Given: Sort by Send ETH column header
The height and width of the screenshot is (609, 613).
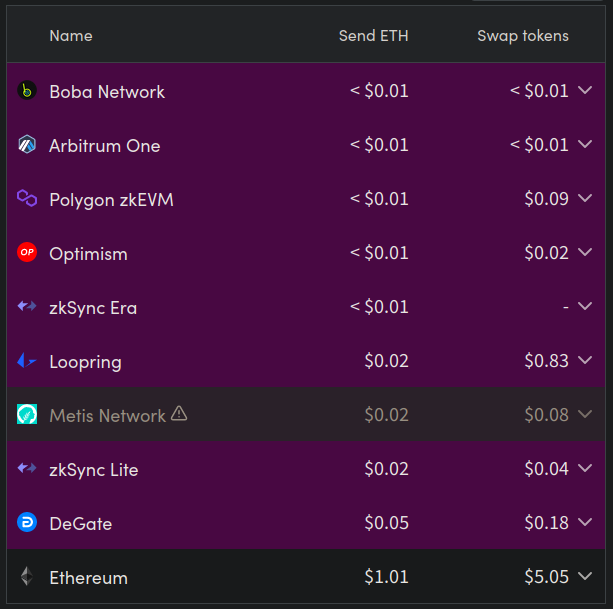Looking at the screenshot, I should point(373,36).
